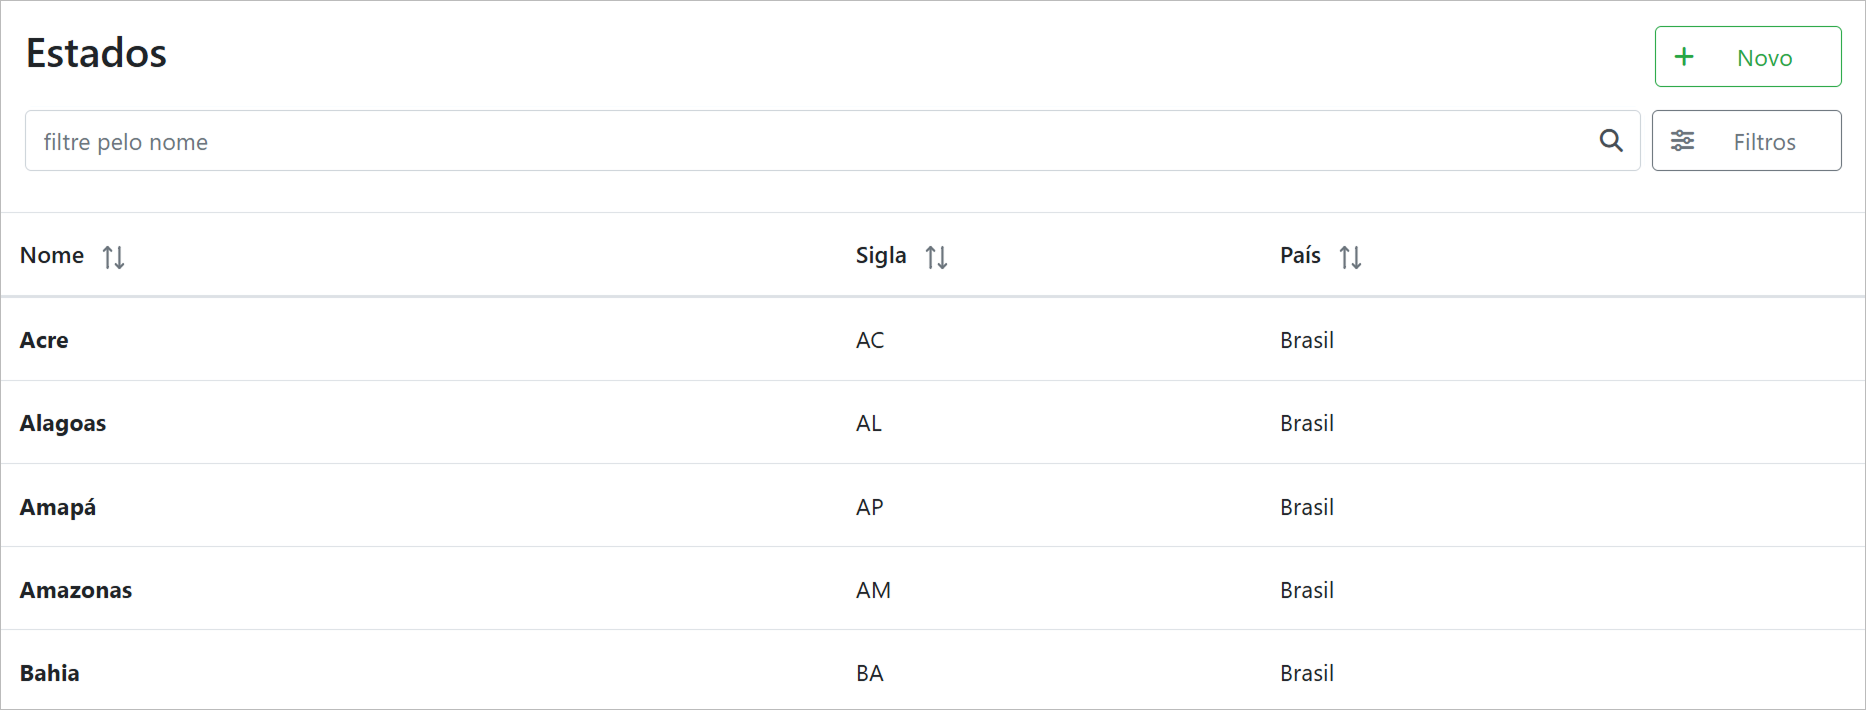Create a new state with Novo

1747,57
